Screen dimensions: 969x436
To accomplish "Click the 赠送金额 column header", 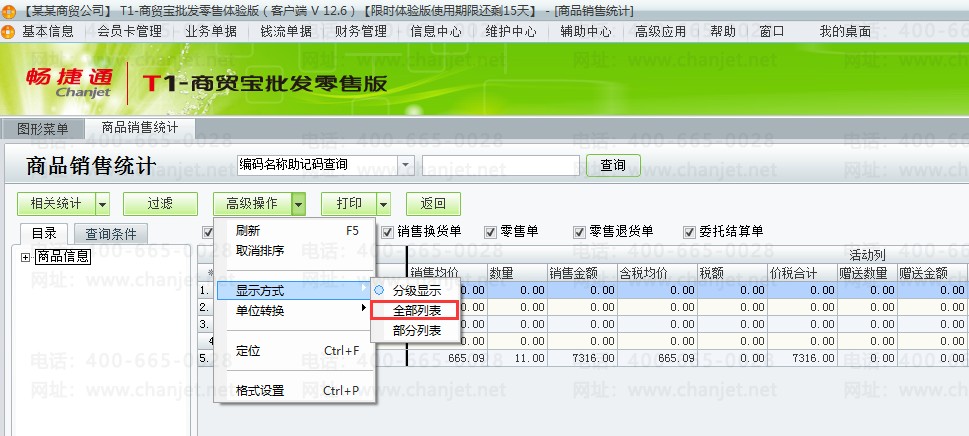I will coord(932,273).
